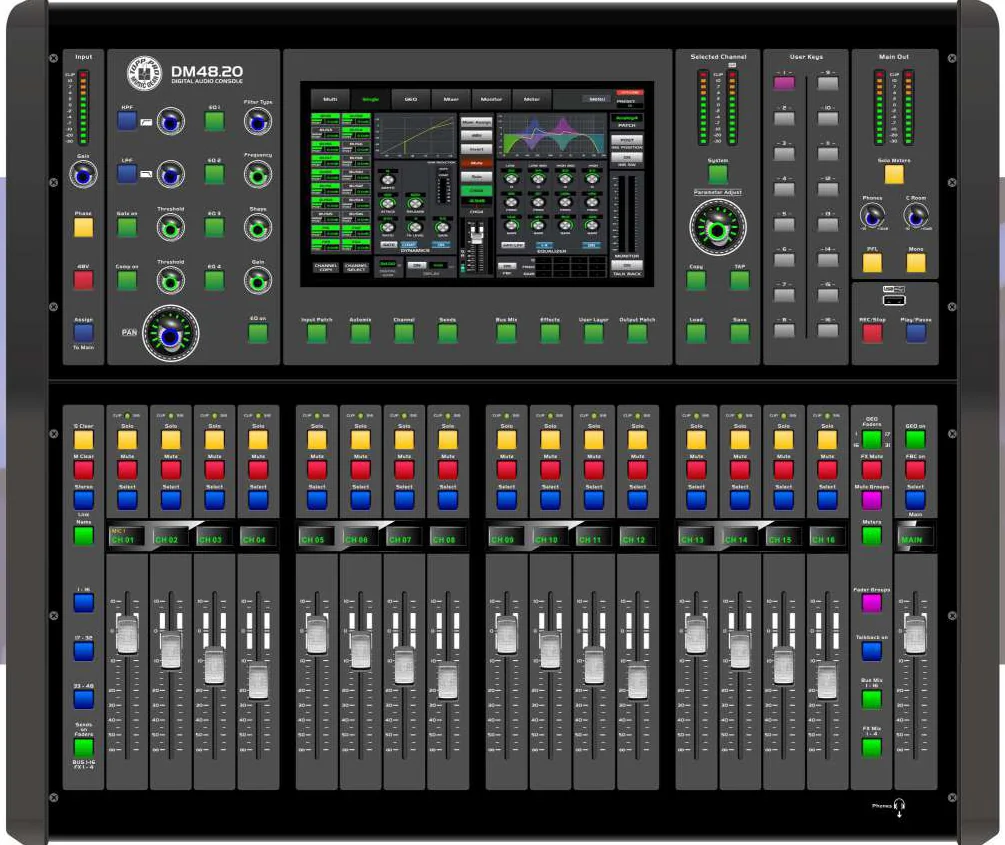Solo channel CH 01
The image size is (1005, 845).
127,440
